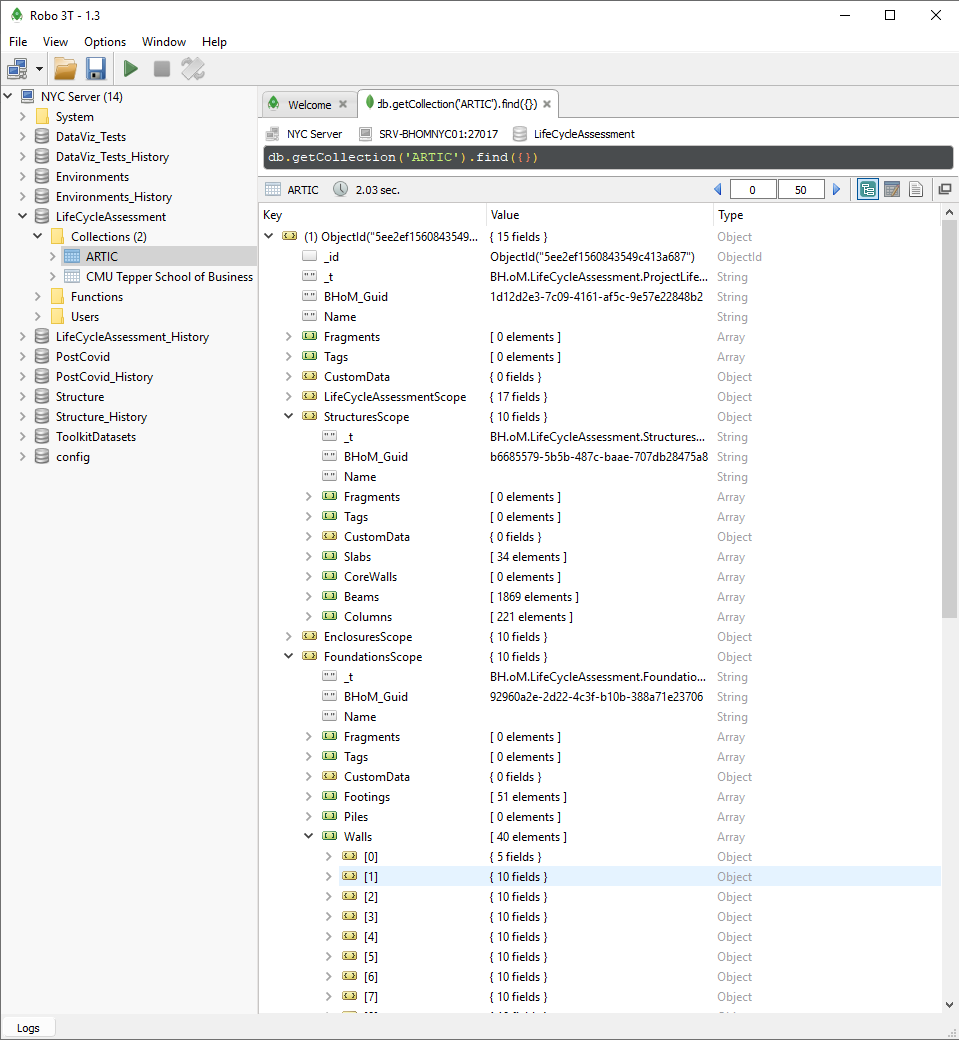This screenshot has width=959, height=1040.
Task: Expand the DataViz_Tests database
Action: tap(23, 137)
